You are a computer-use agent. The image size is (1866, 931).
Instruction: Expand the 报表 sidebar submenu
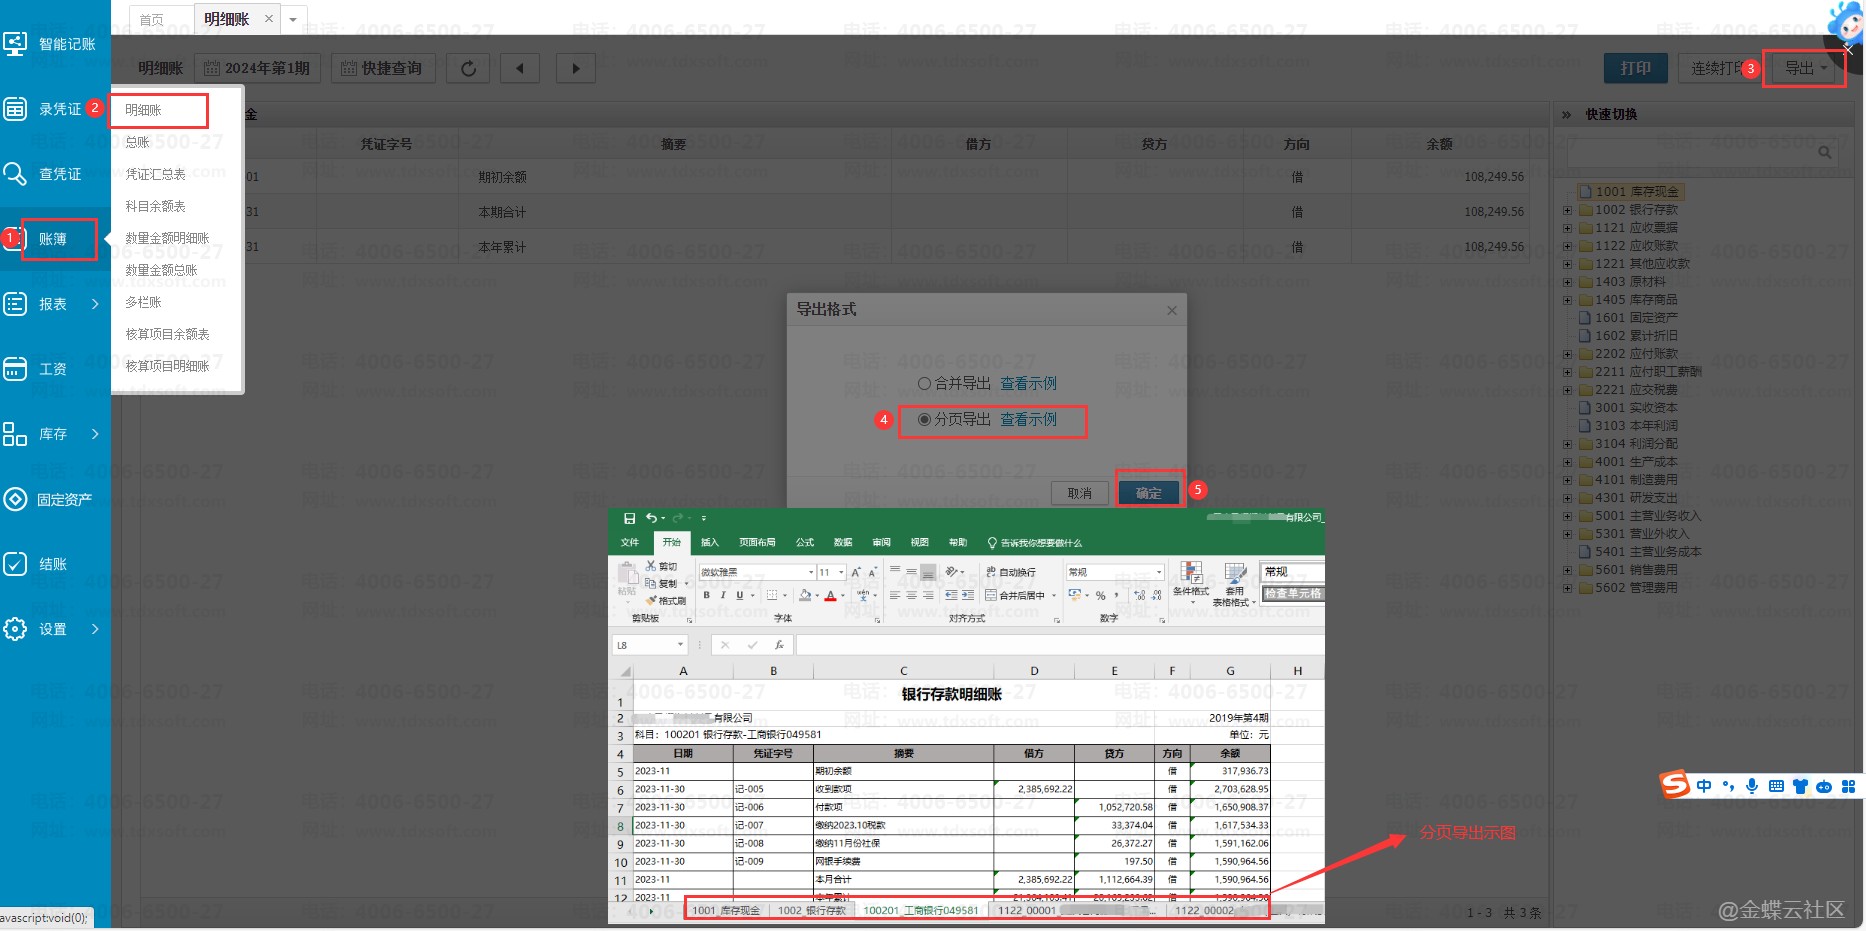click(95, 304)
